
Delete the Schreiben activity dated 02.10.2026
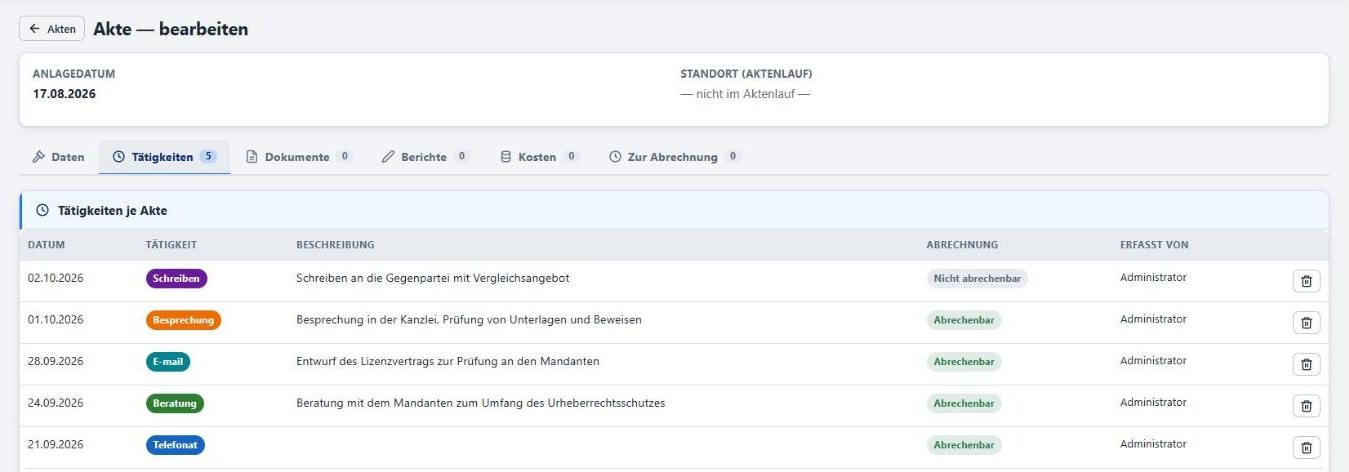[x=1306, y=281]
